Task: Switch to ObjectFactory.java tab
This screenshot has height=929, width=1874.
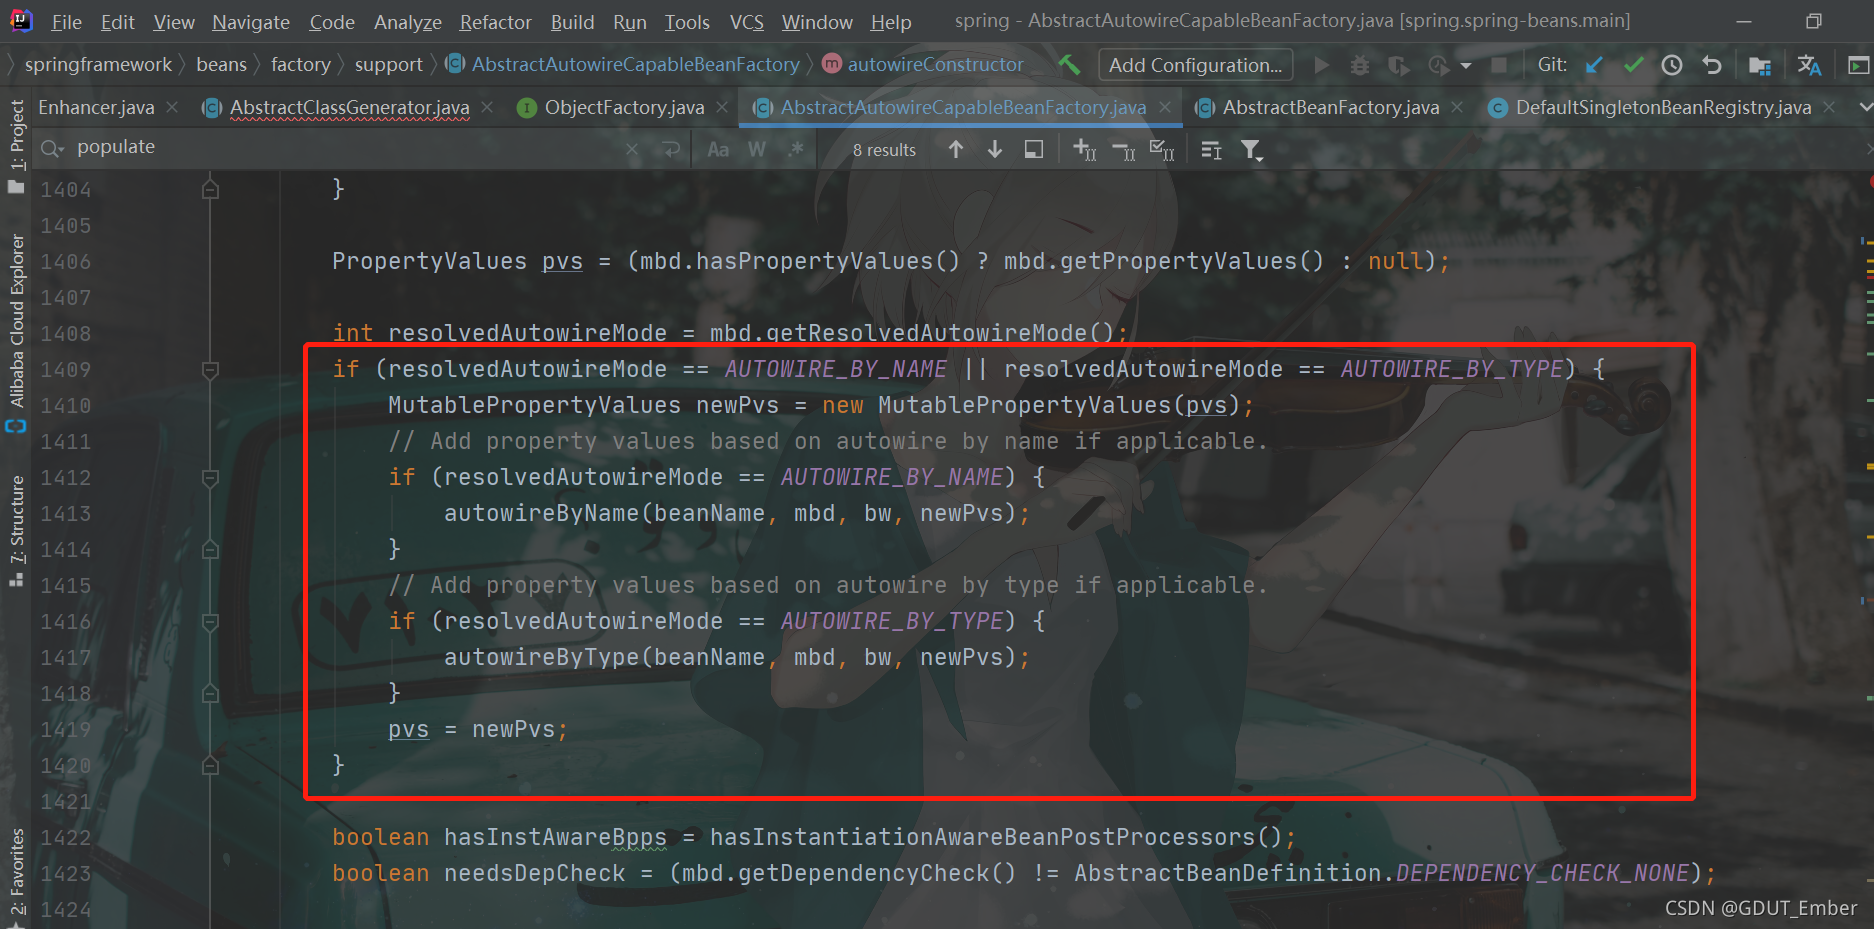Action: [x=624, y=107]
